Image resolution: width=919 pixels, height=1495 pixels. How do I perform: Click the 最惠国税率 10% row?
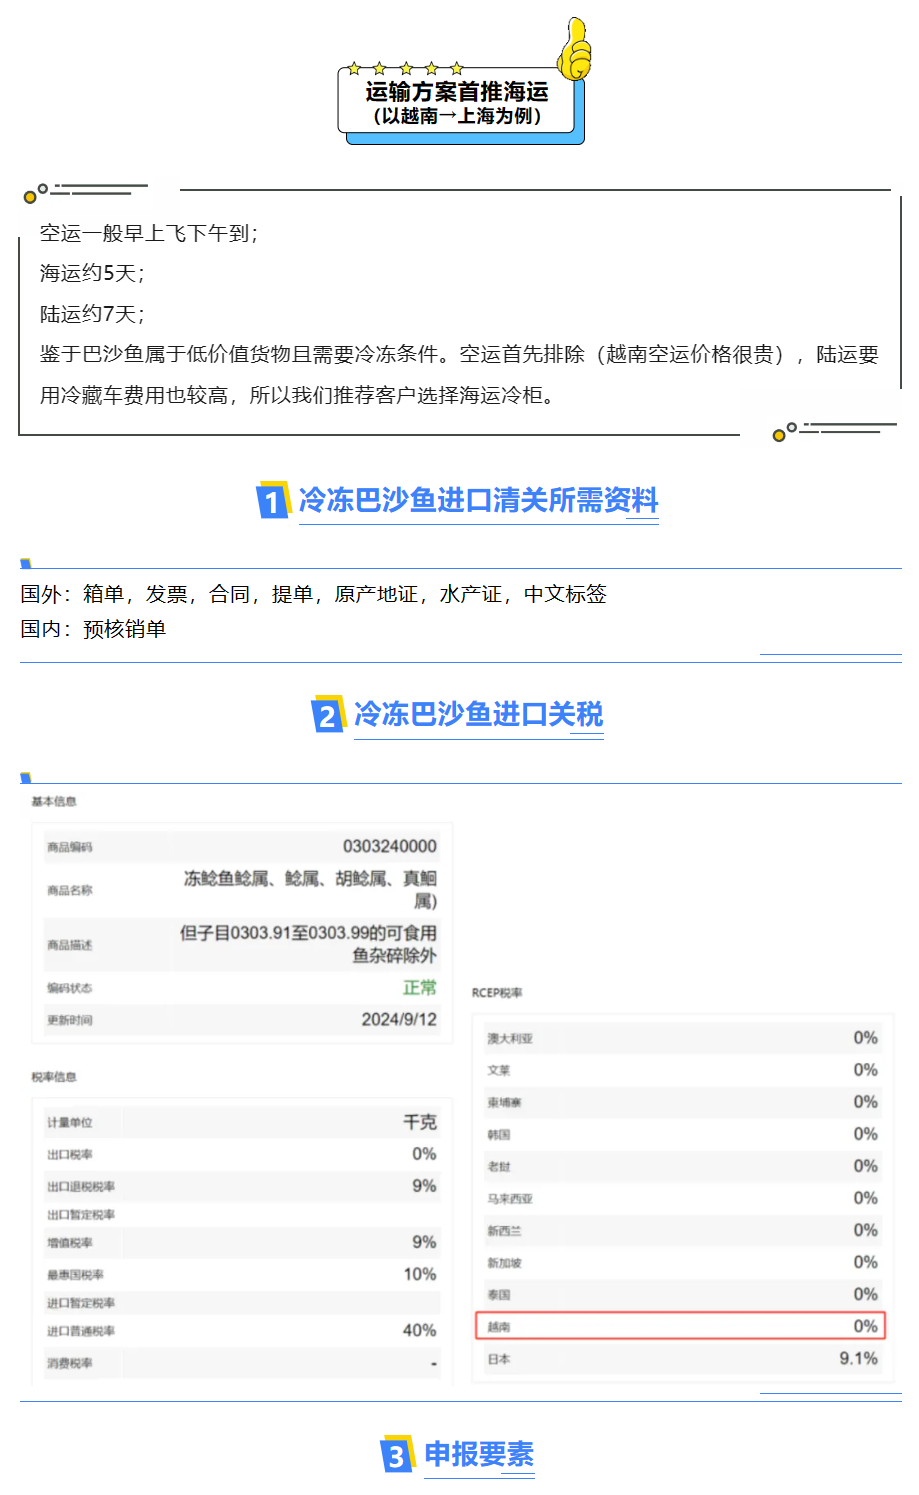[240, 1274]
